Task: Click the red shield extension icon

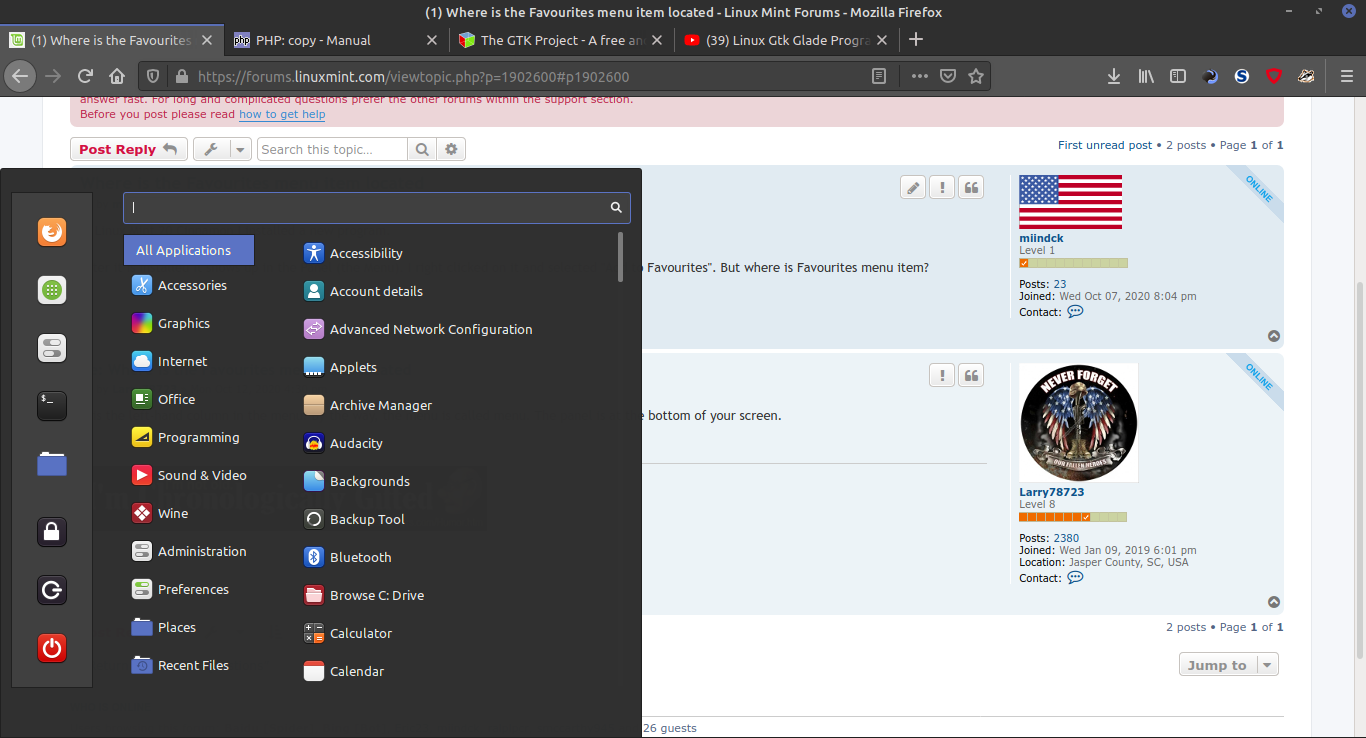Action: 1274,76
